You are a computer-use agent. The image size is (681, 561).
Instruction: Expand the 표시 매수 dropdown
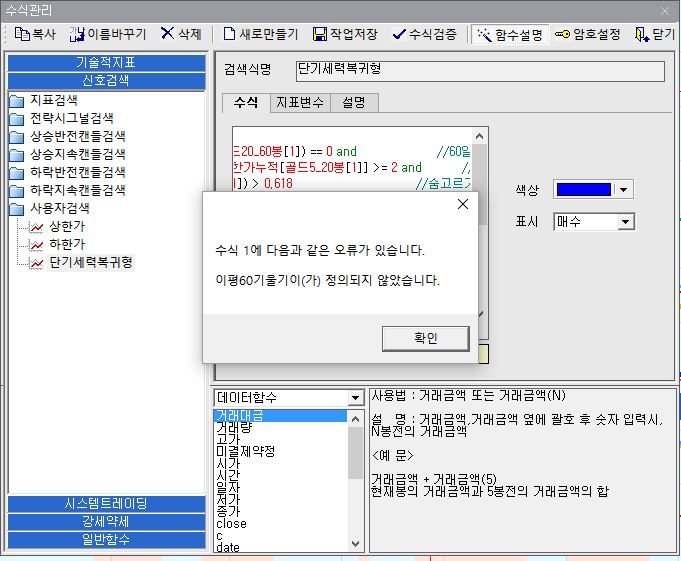[x=625, y=222]
